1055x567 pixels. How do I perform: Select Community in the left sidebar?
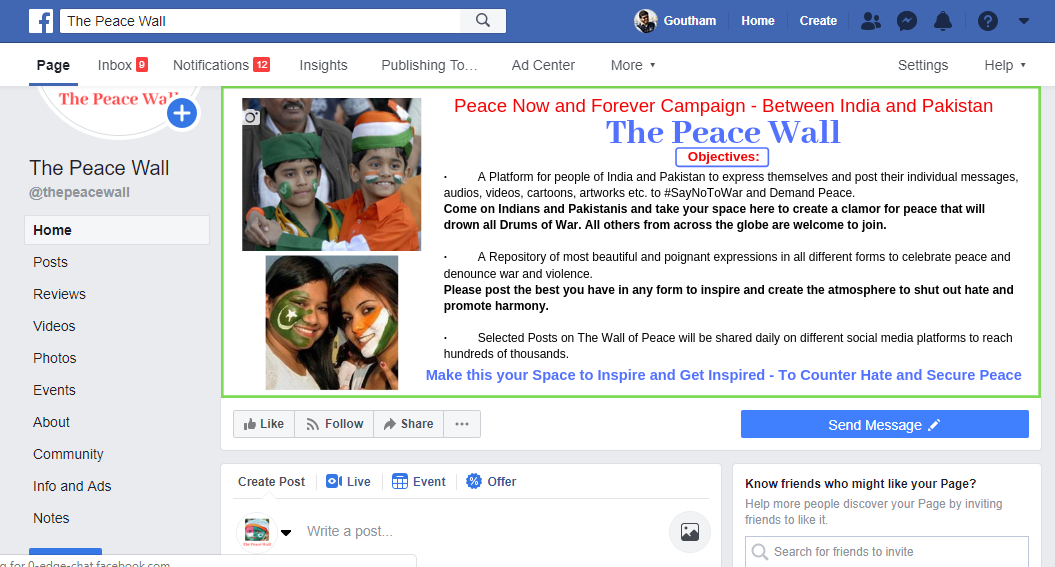pyautogui.click(x=68, y=454)
